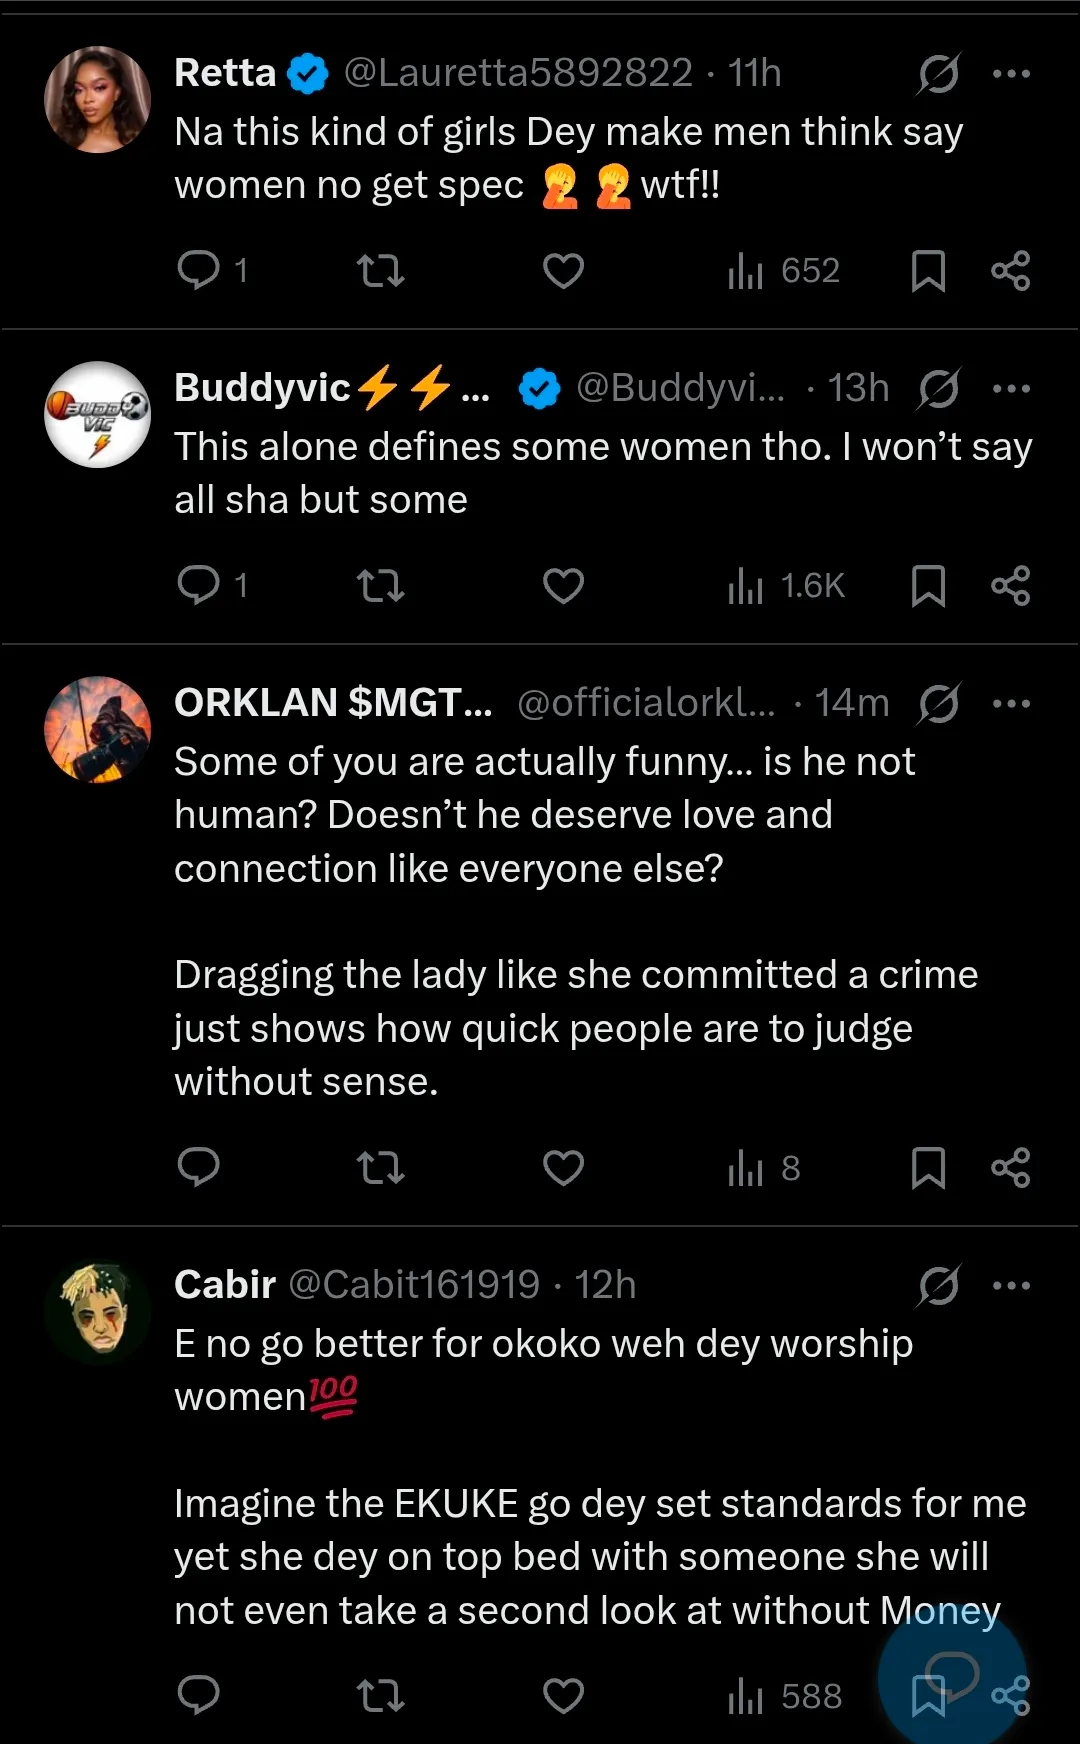Tap Buddyvic's profile picture

click(x=98, y=414)
